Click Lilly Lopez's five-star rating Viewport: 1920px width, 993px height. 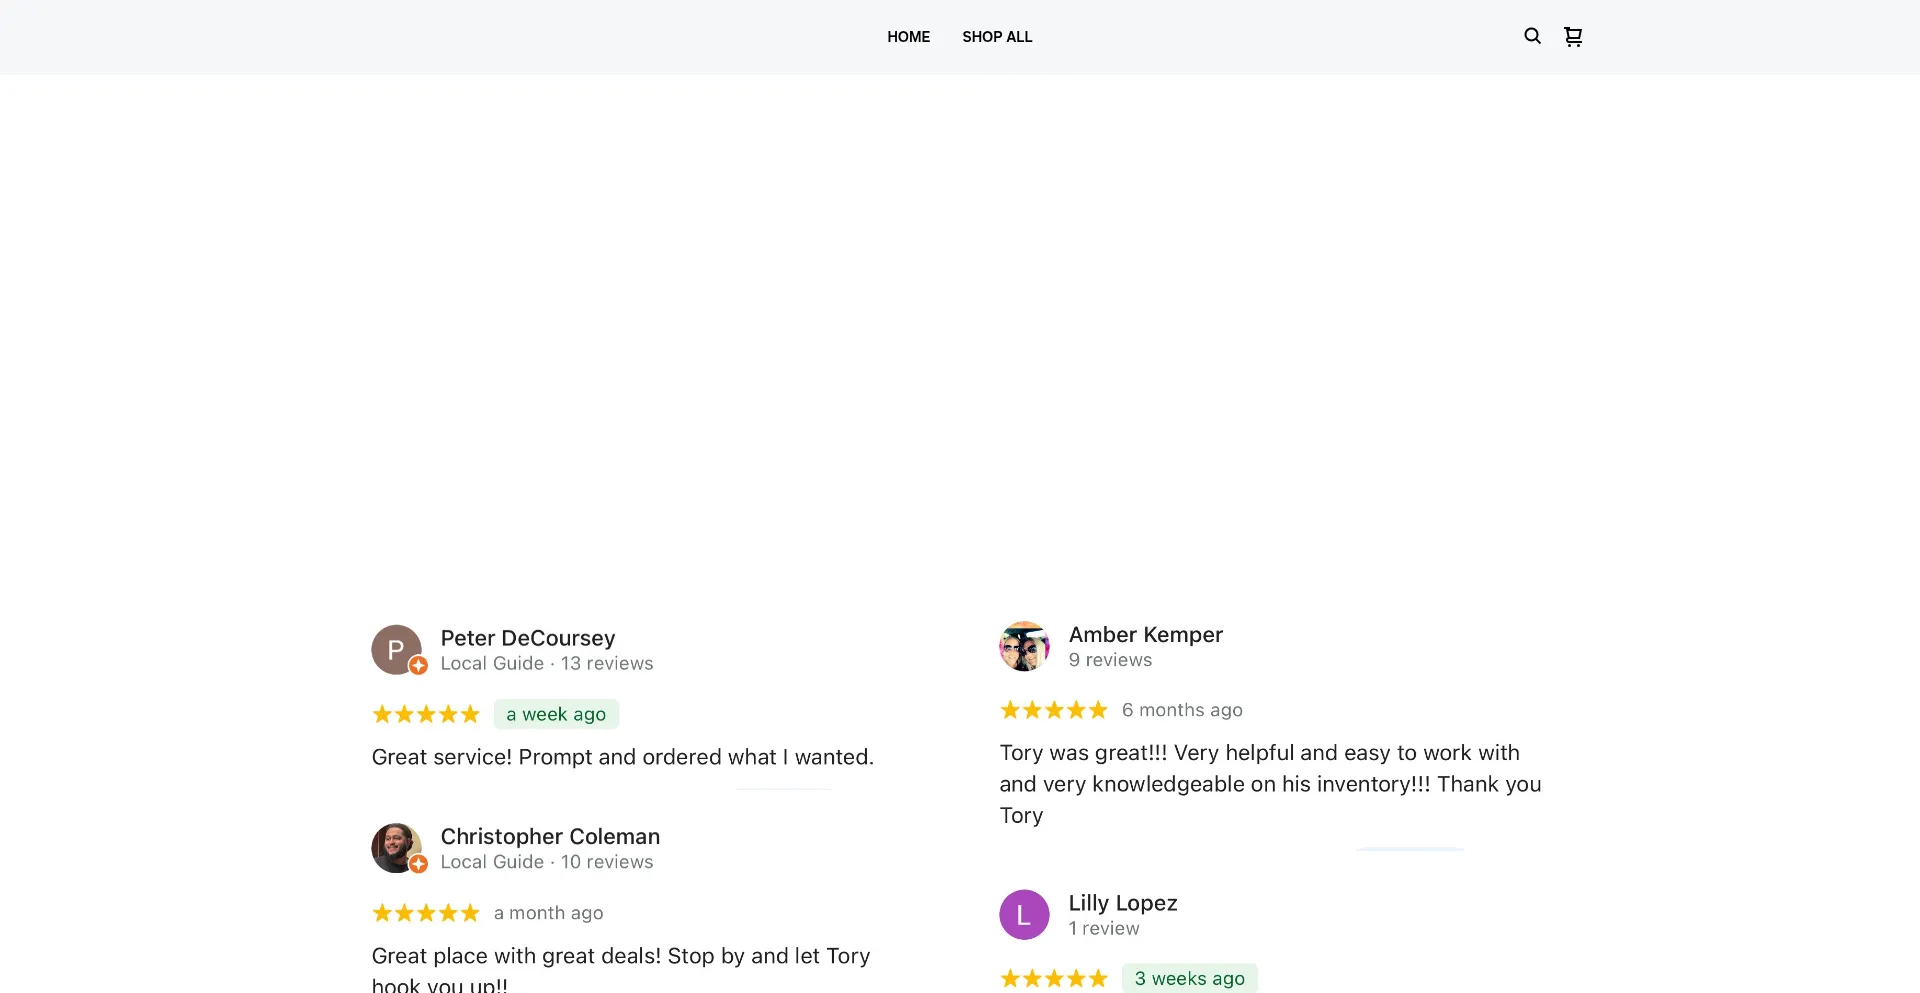1054,978
